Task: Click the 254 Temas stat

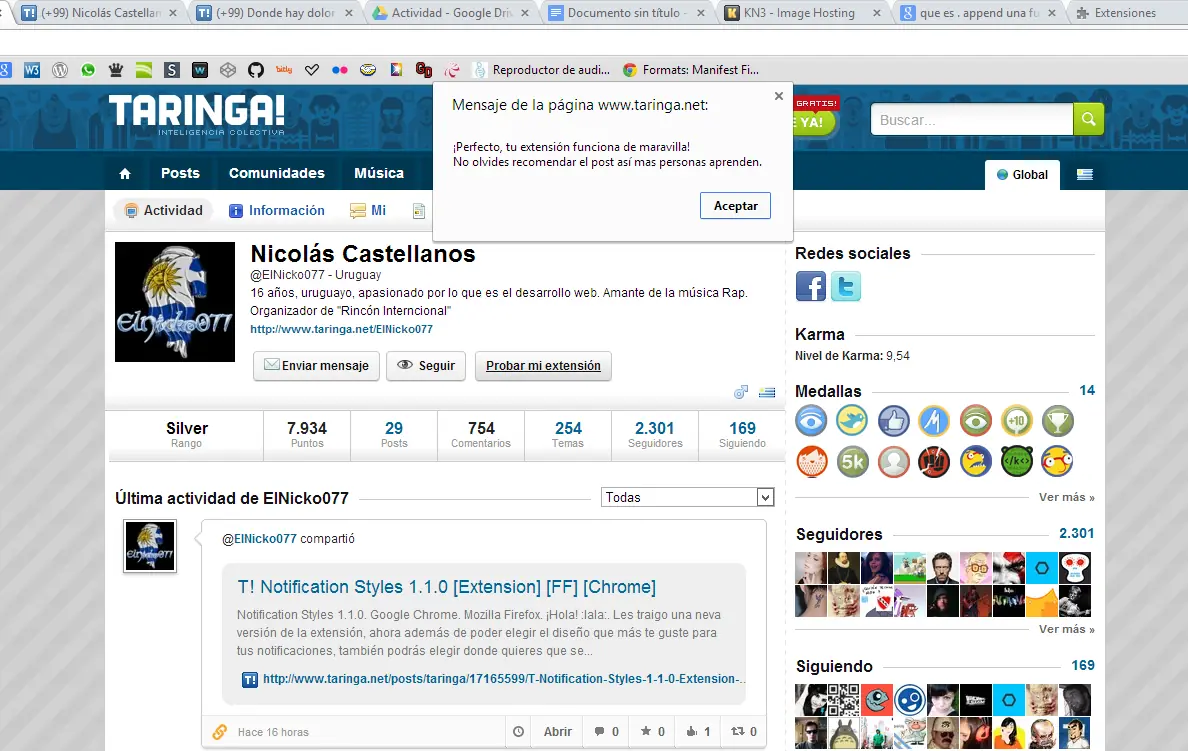Action: click(568, 434)
